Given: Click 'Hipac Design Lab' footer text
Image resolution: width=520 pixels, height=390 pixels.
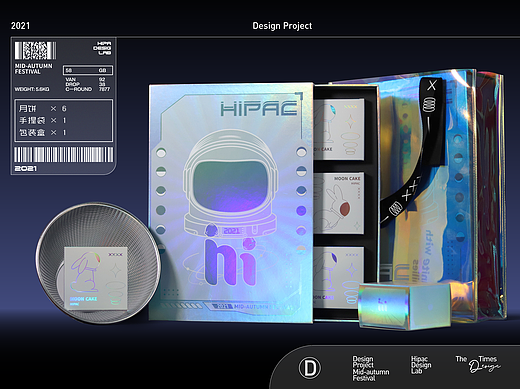Looking at the screenshot, I should click(x=421, y=365).
